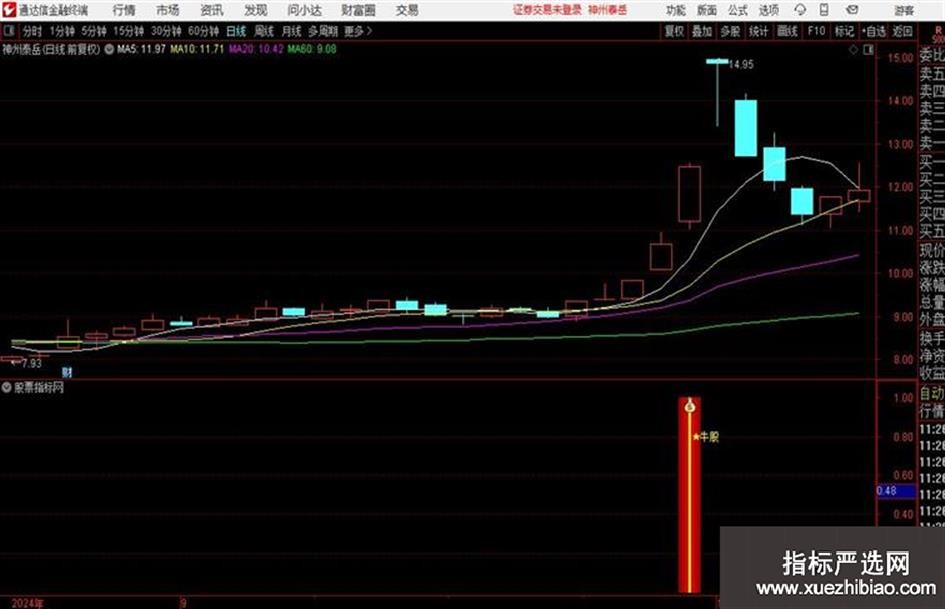Screen dimensions: 945x609
Task: Select the 周线 weekly chart tab
Action: tap(263, 31)
